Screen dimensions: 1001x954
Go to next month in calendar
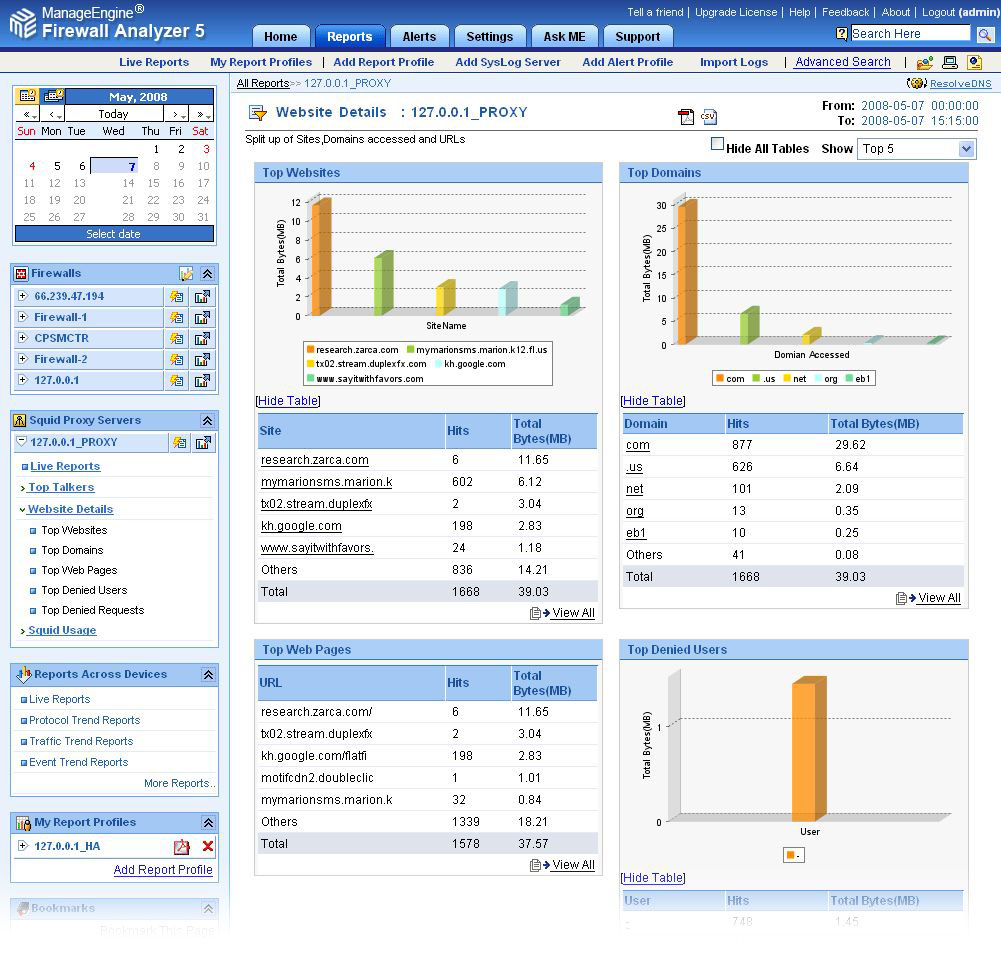[x=176, y=114]
